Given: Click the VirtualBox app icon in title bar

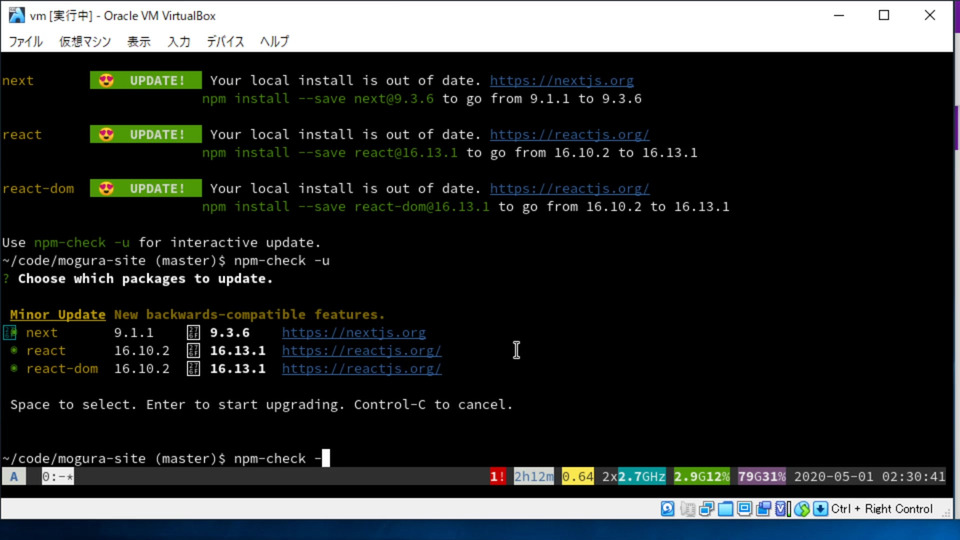Looking at the screenshot, I should tap(16, 15).
